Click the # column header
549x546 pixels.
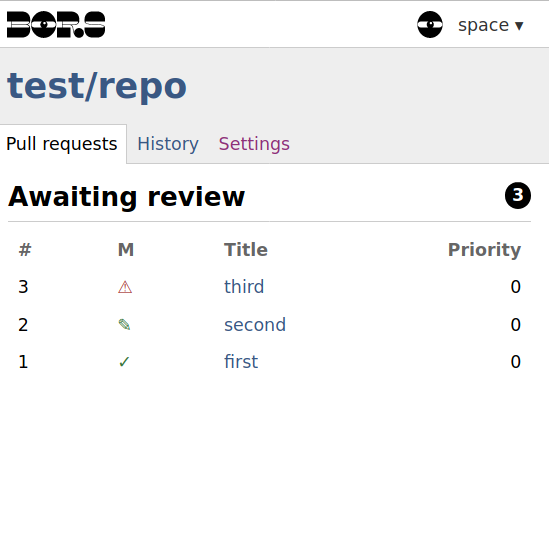click(x=25, y=250)
